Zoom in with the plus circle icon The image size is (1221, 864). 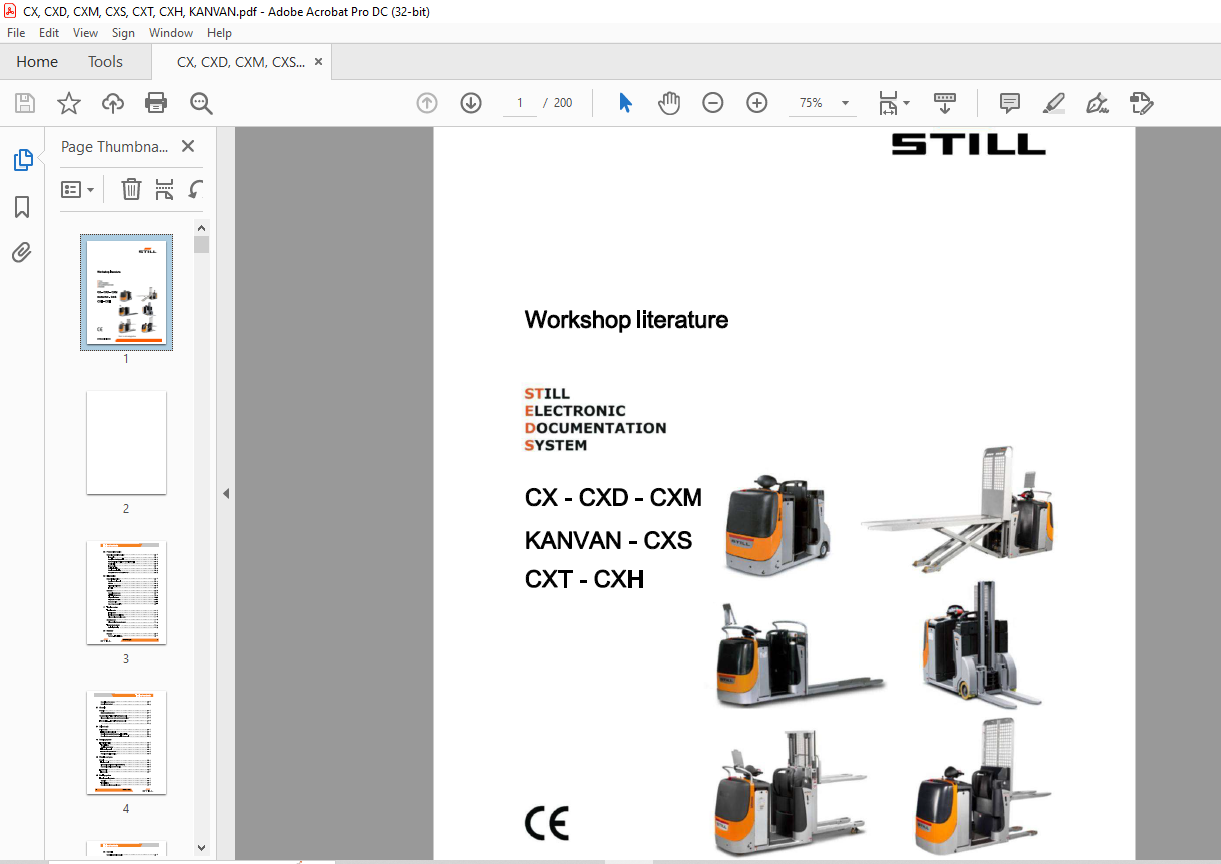pos(757,103)
